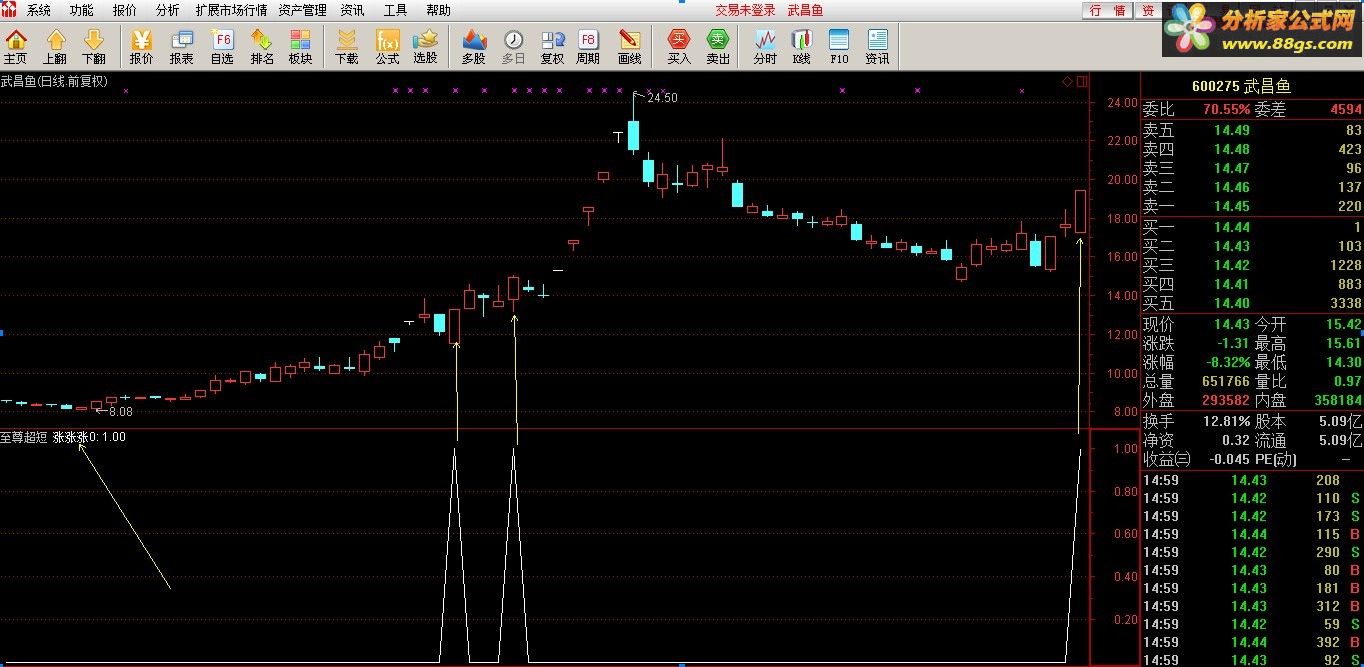This screenshot has width=1364, height=667.
Task: Select the 多日 multi-day clock icon
Action: [x=513, y=47]
